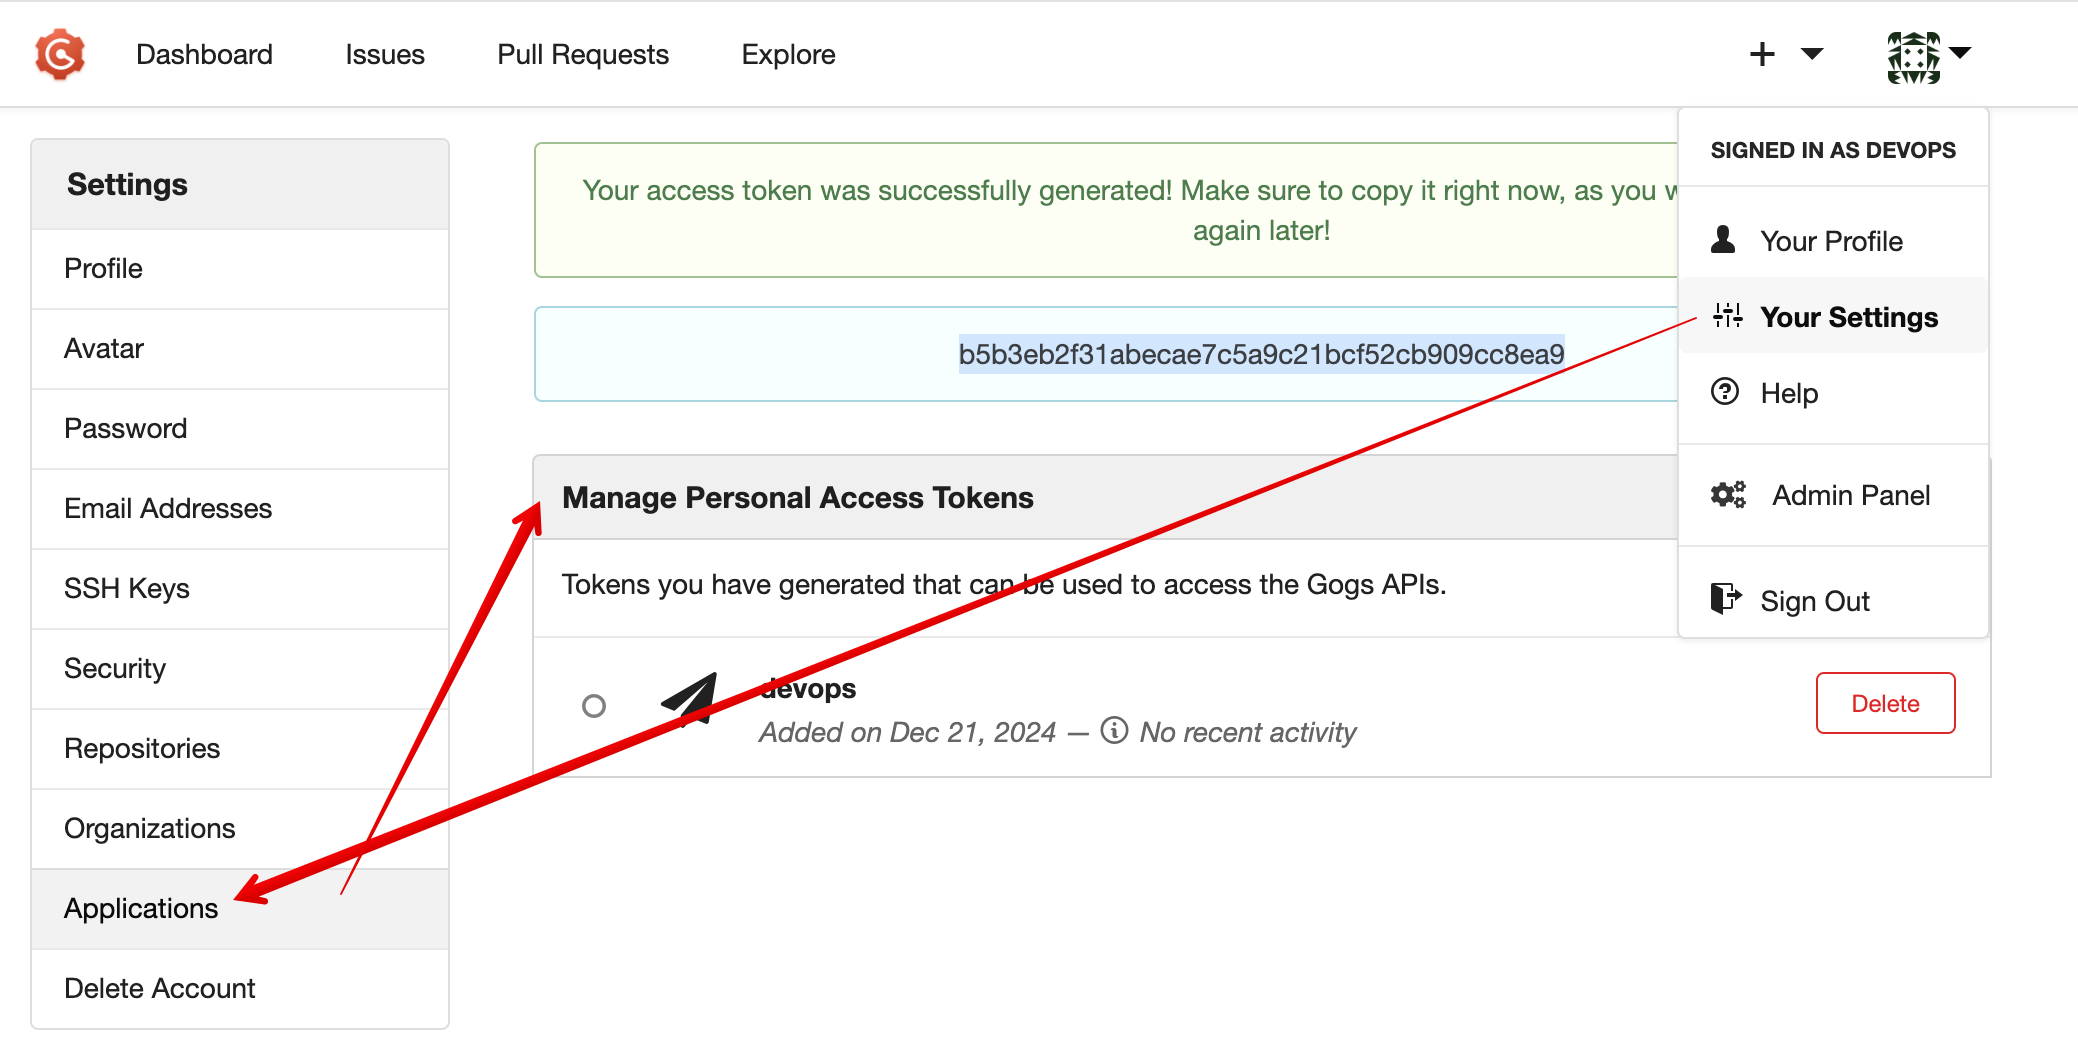The width and height of the screenshot is (2078, 1048).
Task: Open the Security settings section
Action: pyautogui.click(x=240, y=668)
